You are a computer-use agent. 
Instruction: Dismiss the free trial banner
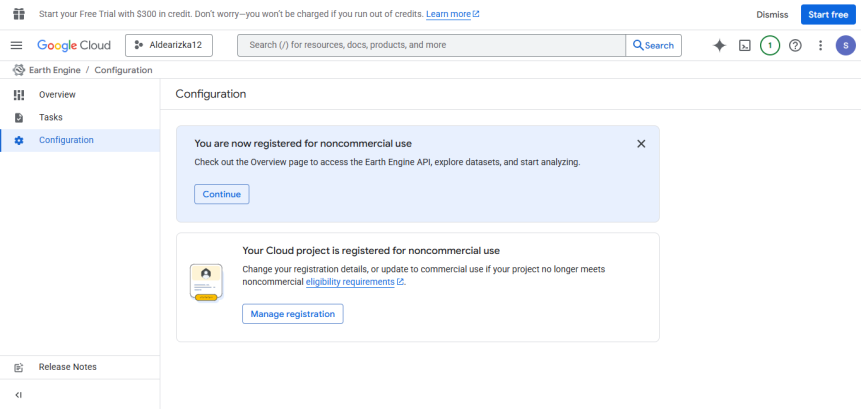pyautogui.click(x=772, y=15)
